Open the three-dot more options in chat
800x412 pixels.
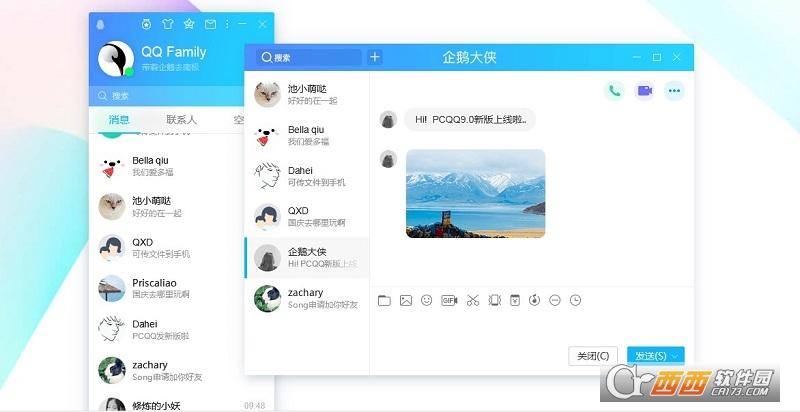[x=674, y=91]
